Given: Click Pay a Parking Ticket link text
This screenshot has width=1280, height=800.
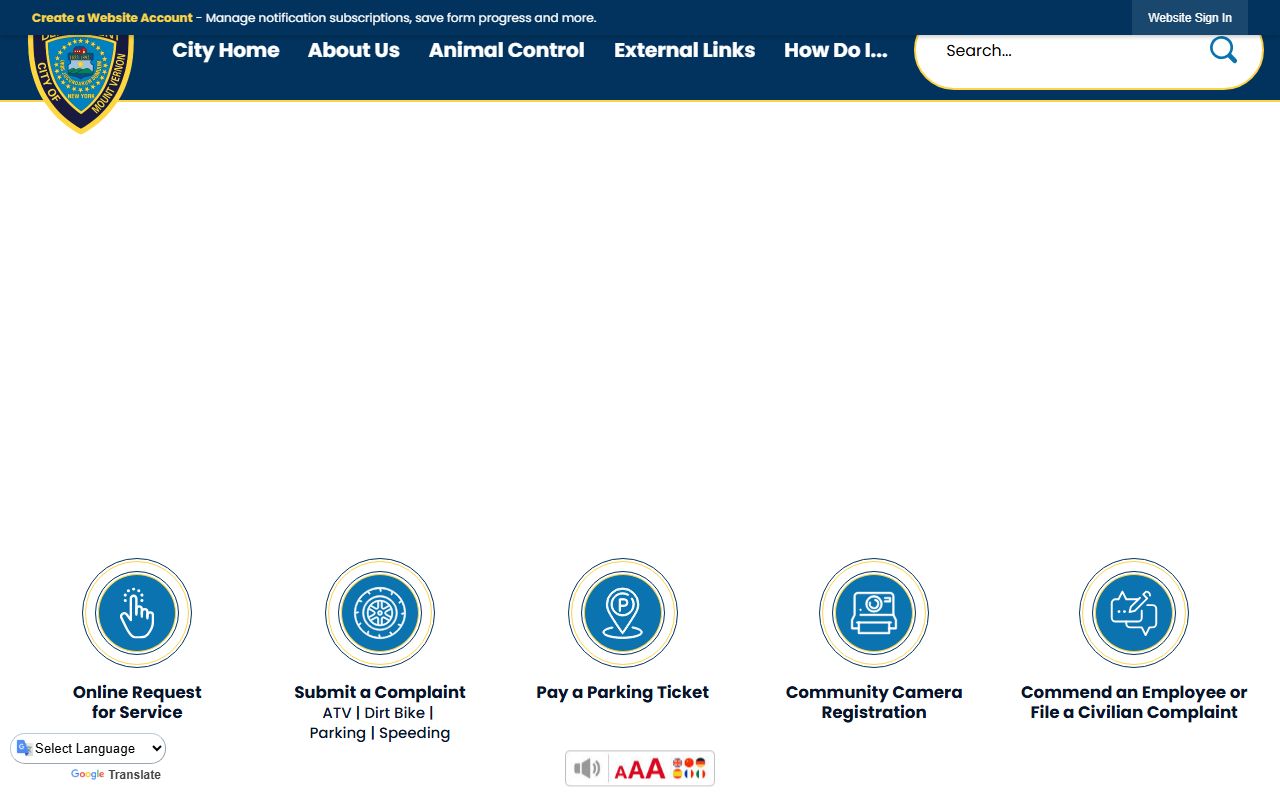Looking at the screenshot, I should [x=623, y=692].
